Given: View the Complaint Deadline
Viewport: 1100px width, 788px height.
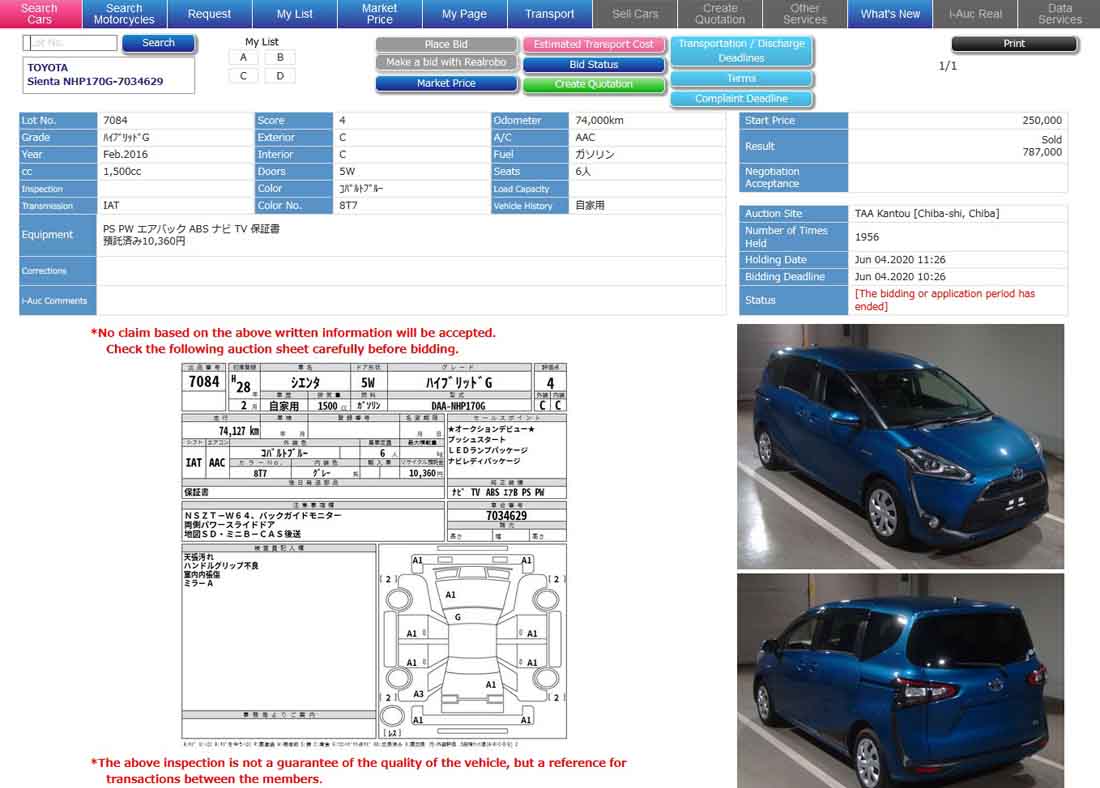Looking at the screenshot, I should coord(742,99).
